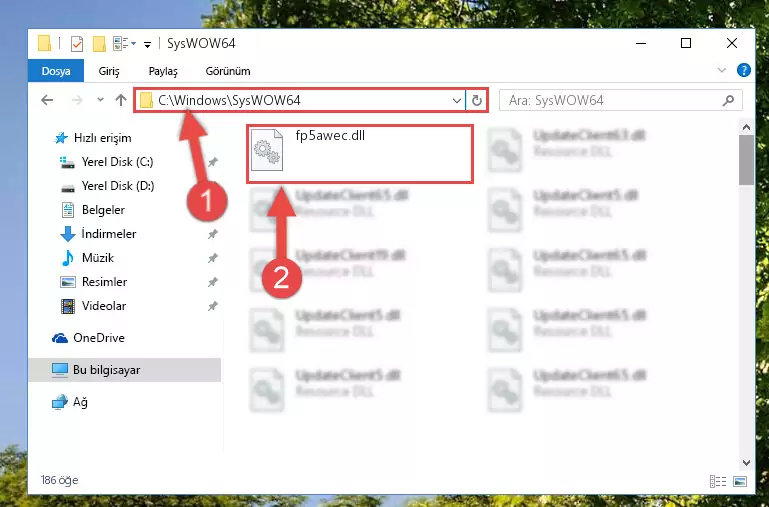Open Ağ in the navigation pane

click(x=80, y=402)
